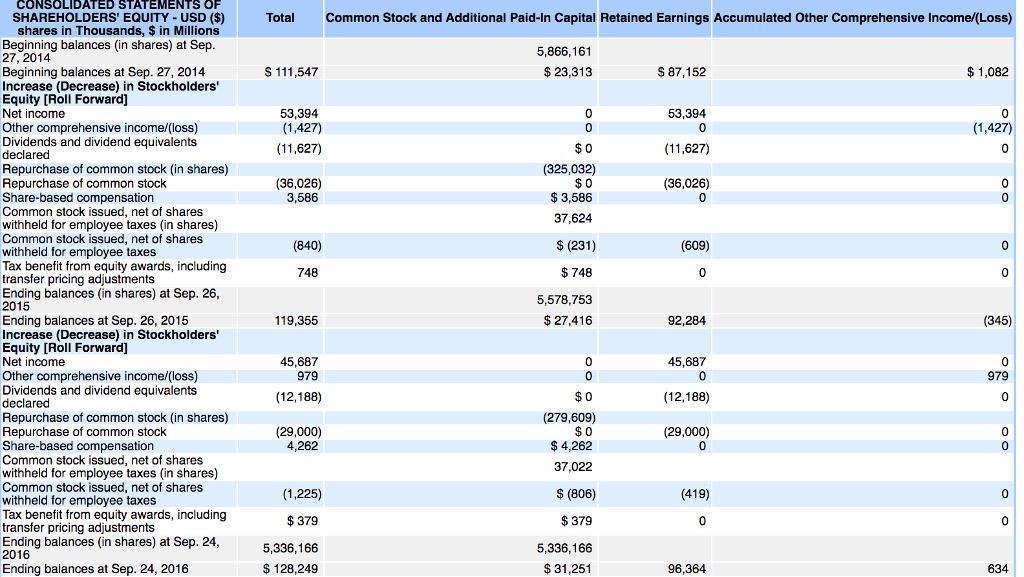This screenshot has width=1024, height=577.
Task: Click the 5,866,161 beginning shares value
Action: [x=564, y=52]
